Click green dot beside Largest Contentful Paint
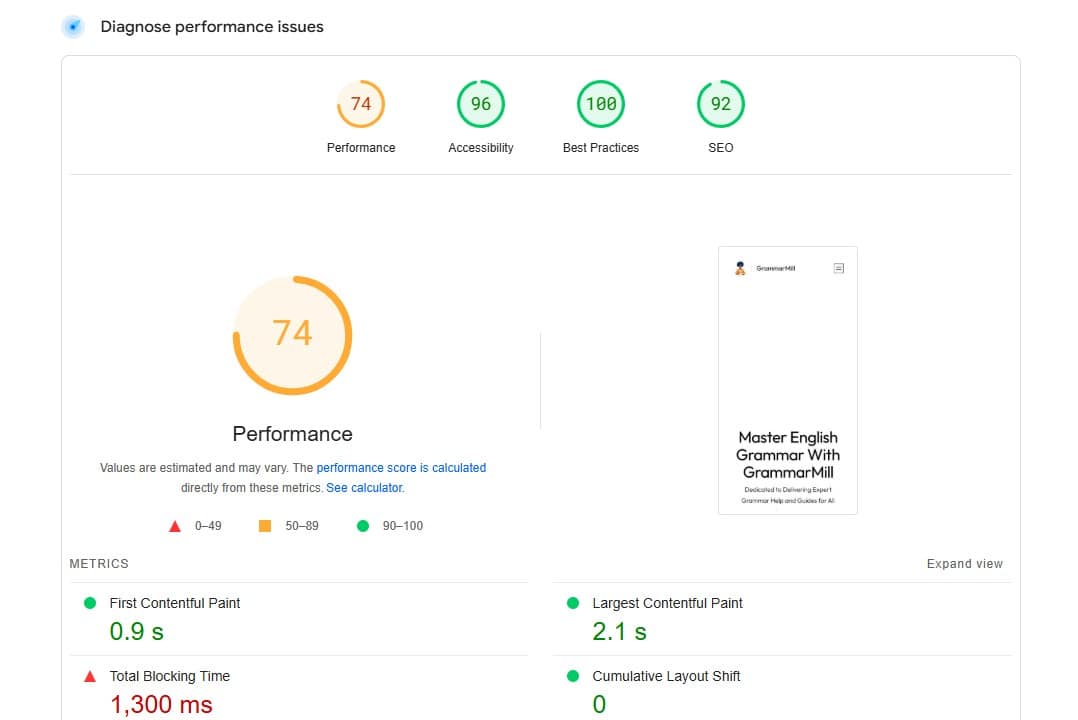Viewport: 1078px width, 720px height. 573,603
